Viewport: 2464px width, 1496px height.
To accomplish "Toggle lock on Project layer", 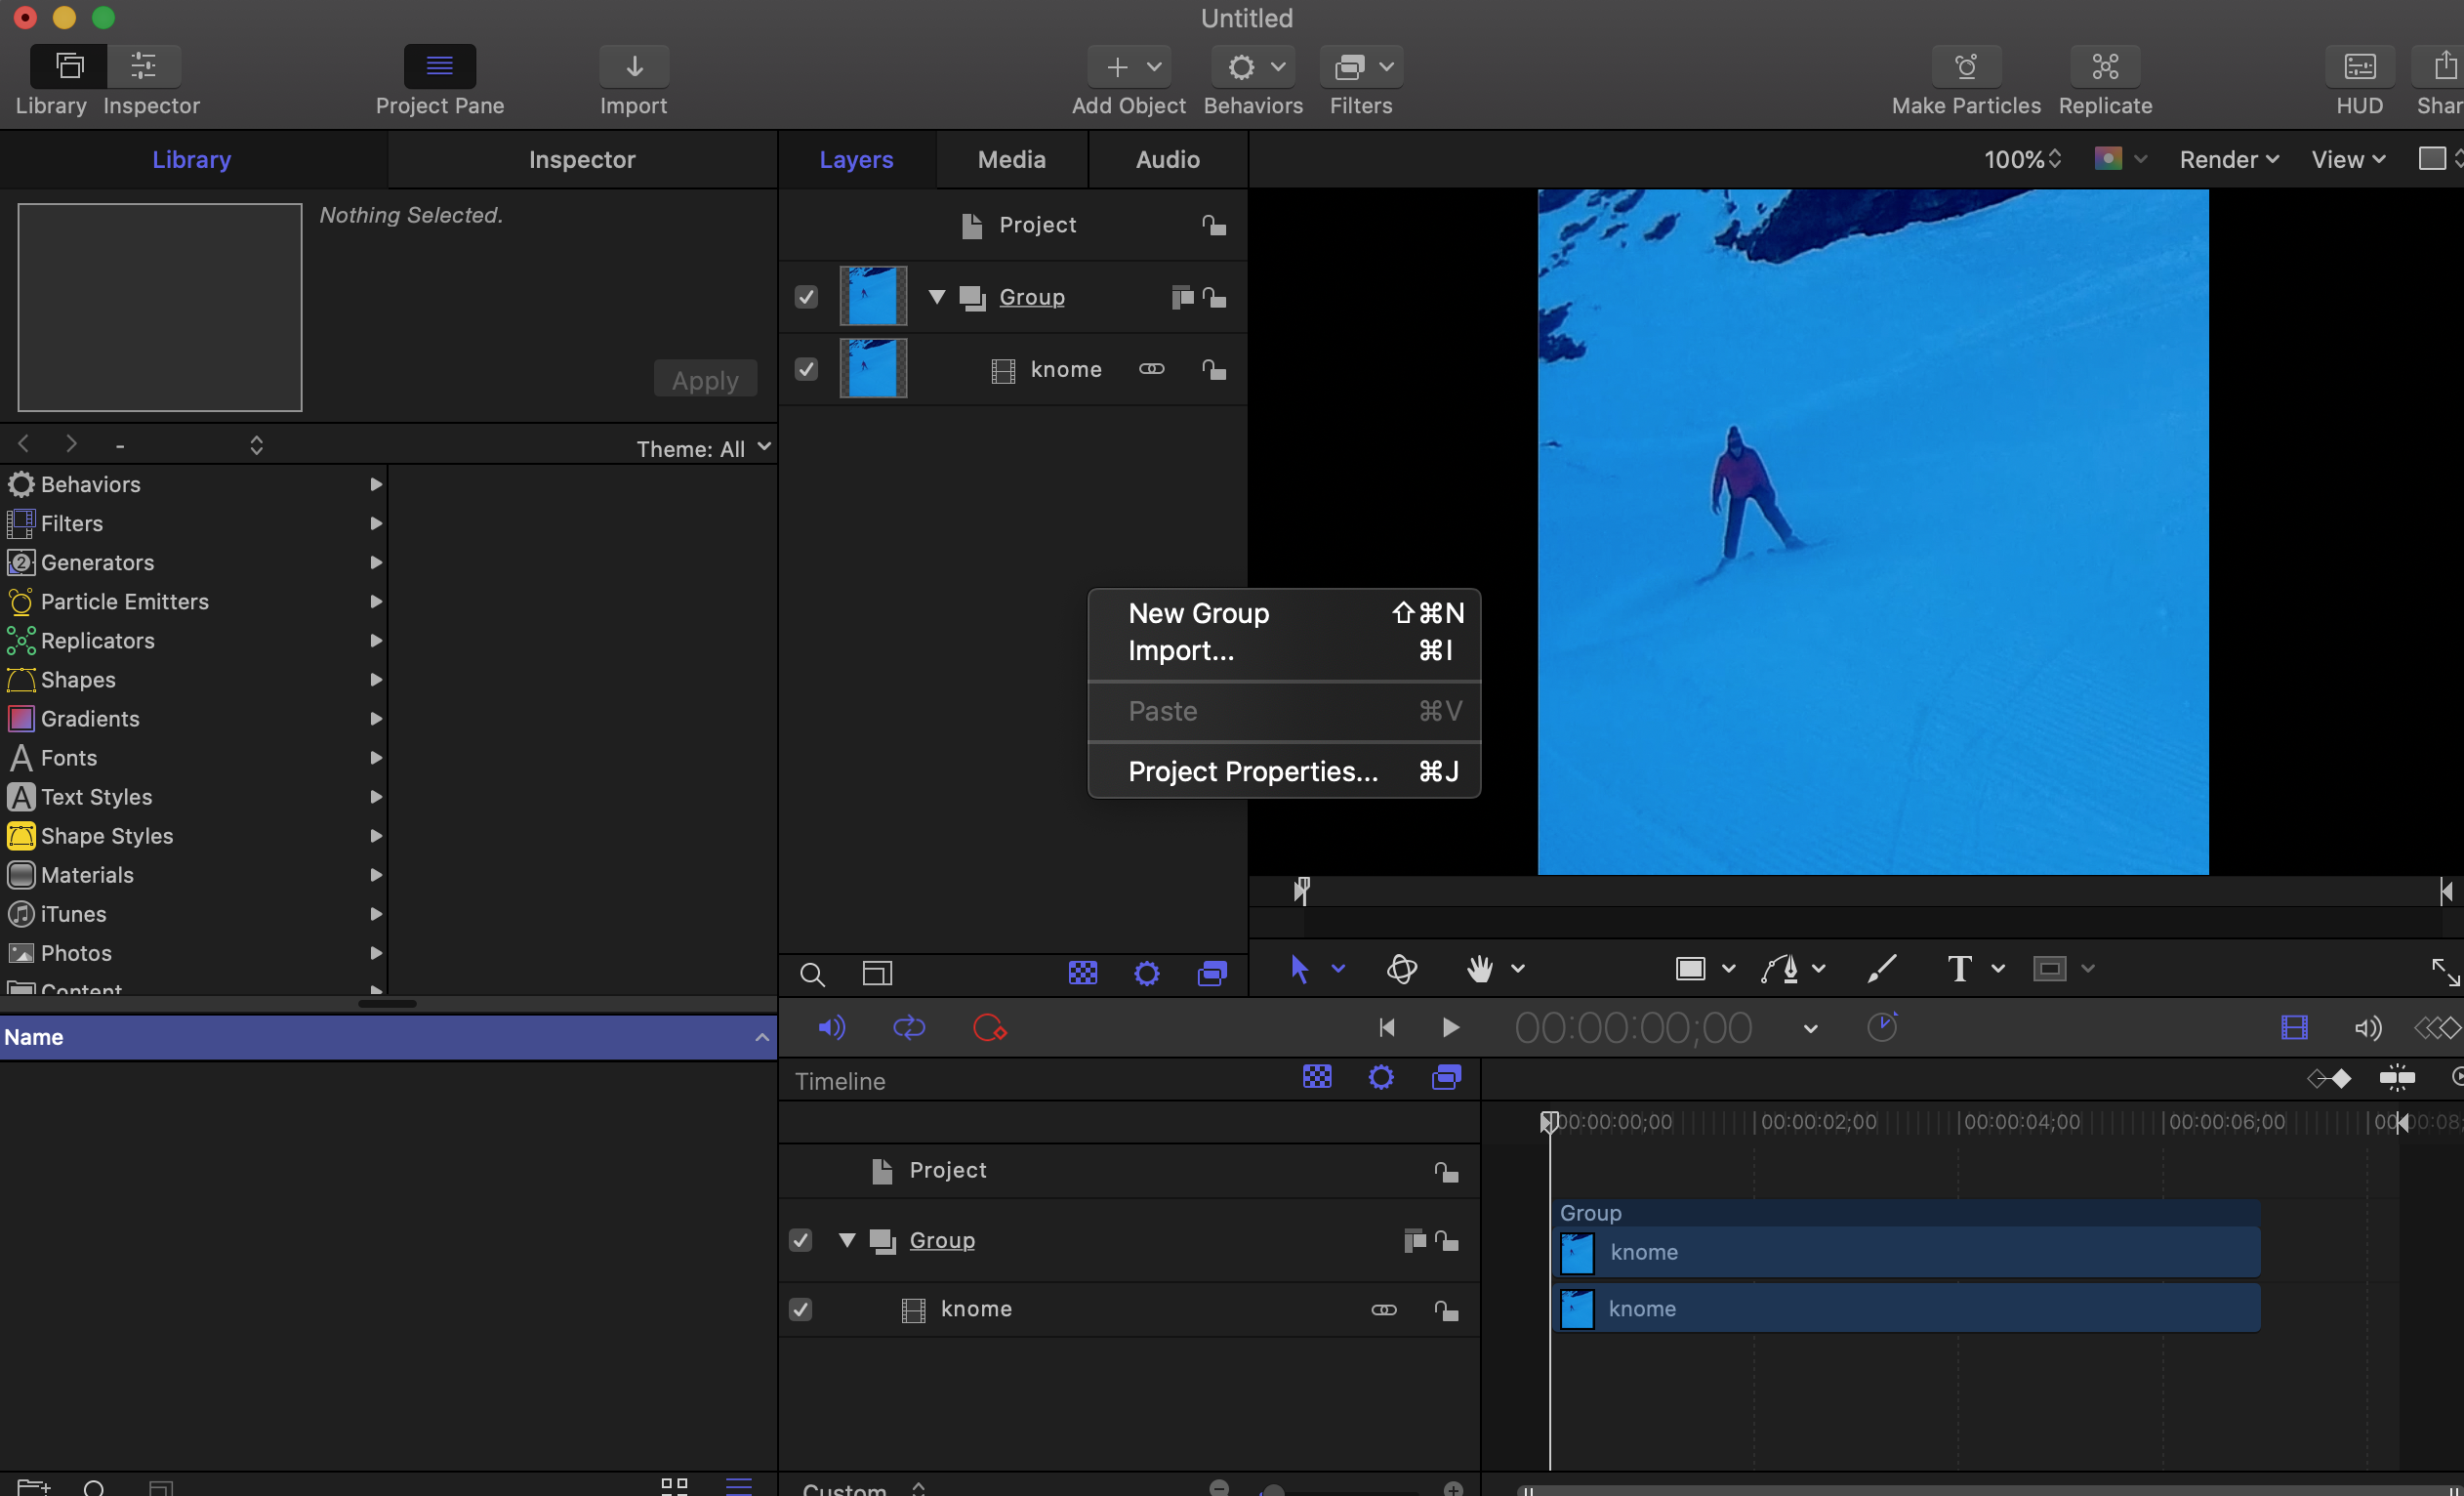I will point(1214,225).
